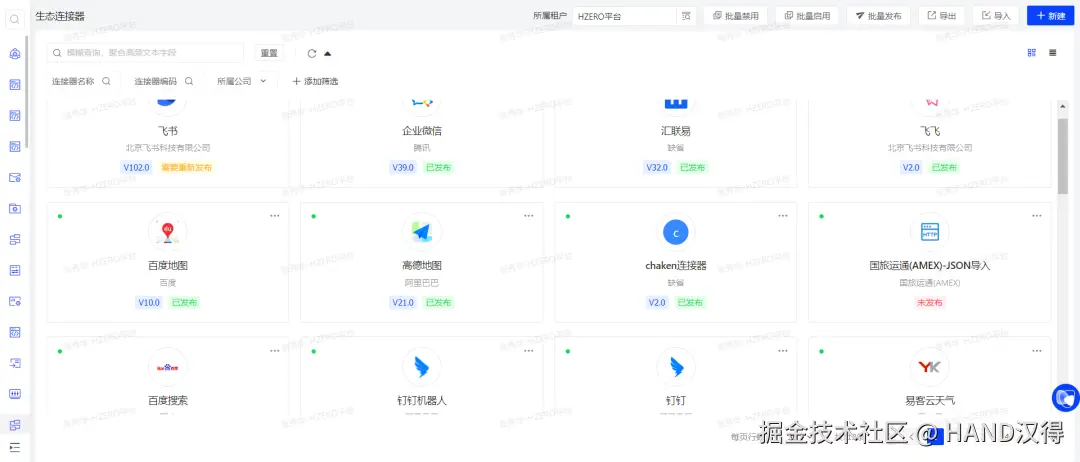Screen dimensions: 1080x462
Task: Open the more menu on 高德地图 card
Action: (x=528, y=216)
